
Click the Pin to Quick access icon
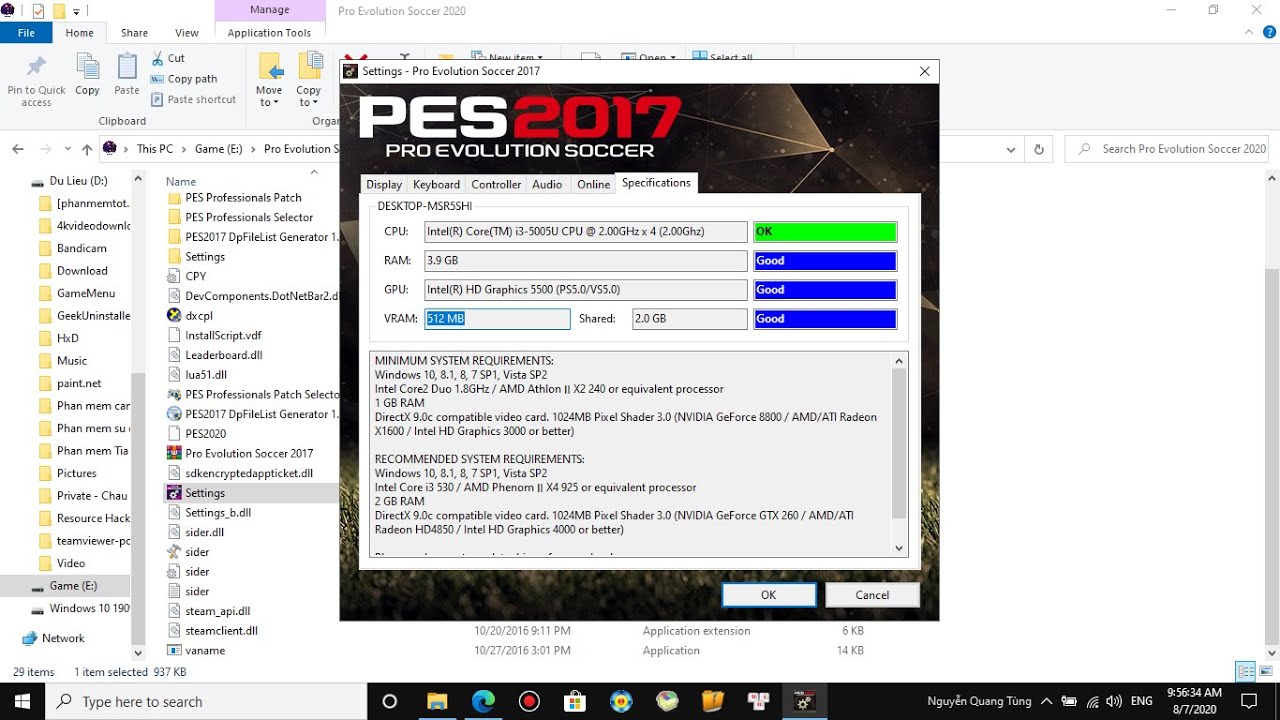pyautogui.click(x=36, y=68)
